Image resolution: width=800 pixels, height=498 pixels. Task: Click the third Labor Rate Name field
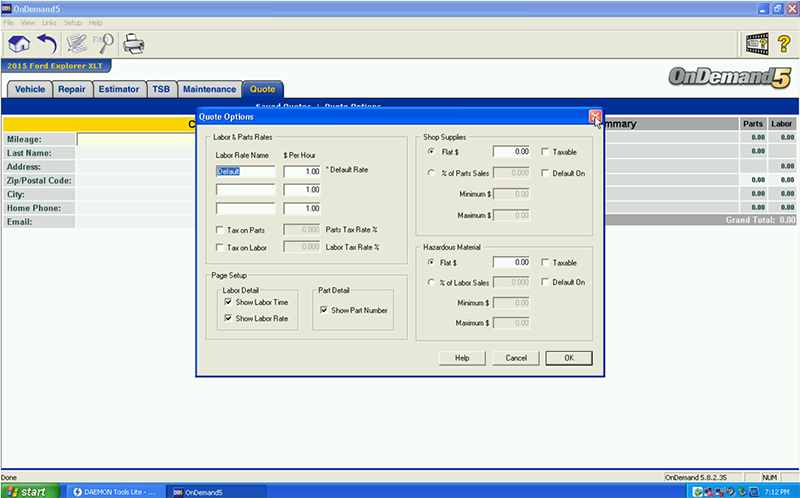[245, 208]
